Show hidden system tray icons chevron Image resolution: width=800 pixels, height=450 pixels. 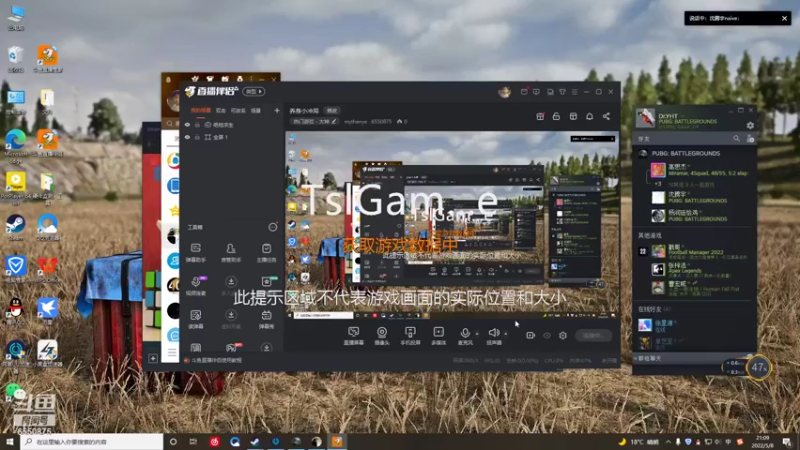(x=668, y=441)
